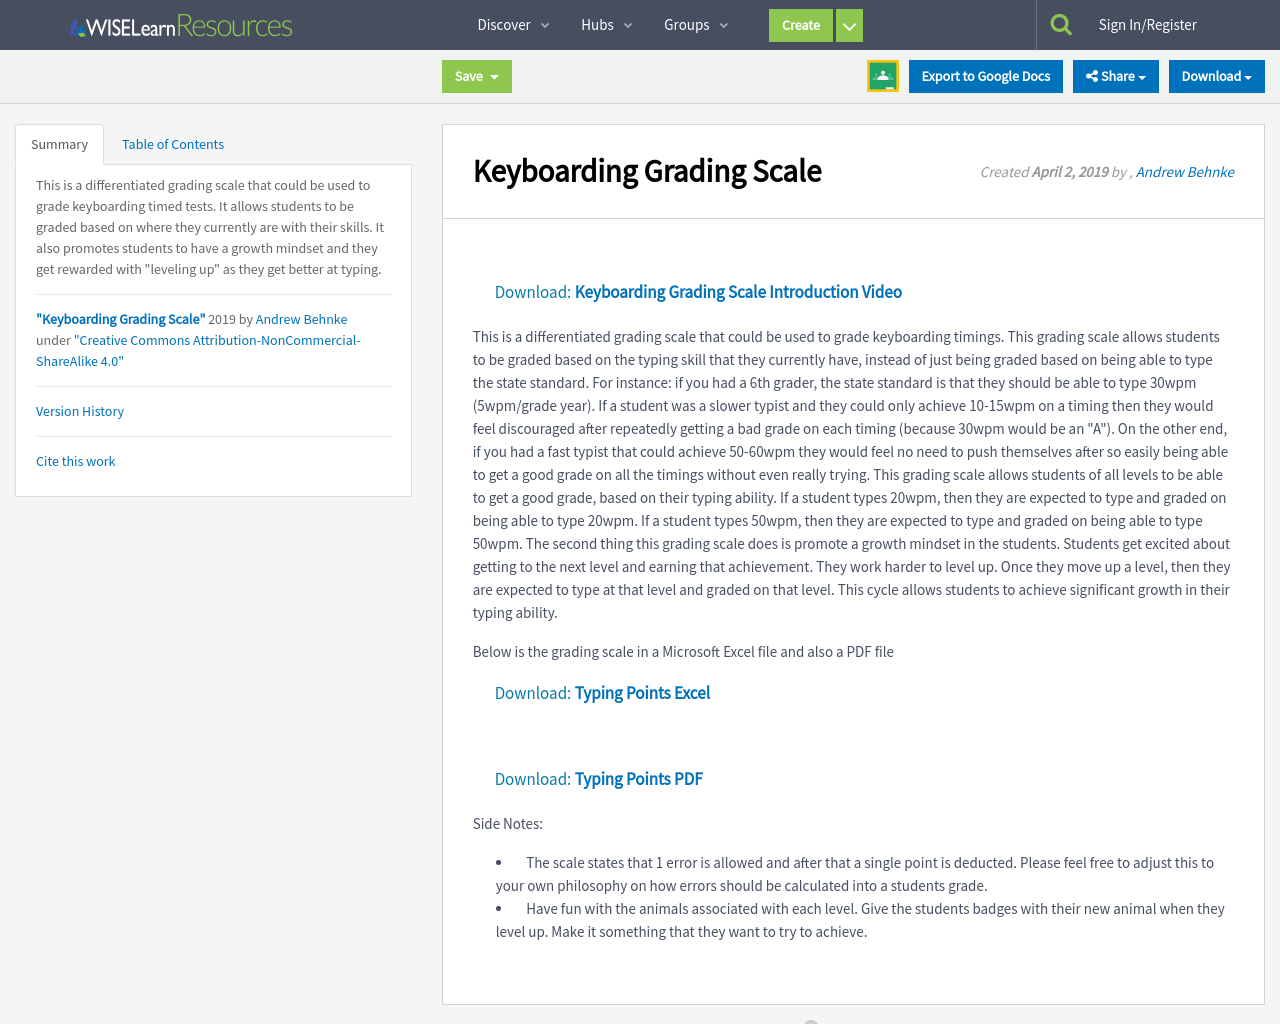Open the Discover menu
The width and height of the screenshot is (1280, 1024).
(504, 24)
